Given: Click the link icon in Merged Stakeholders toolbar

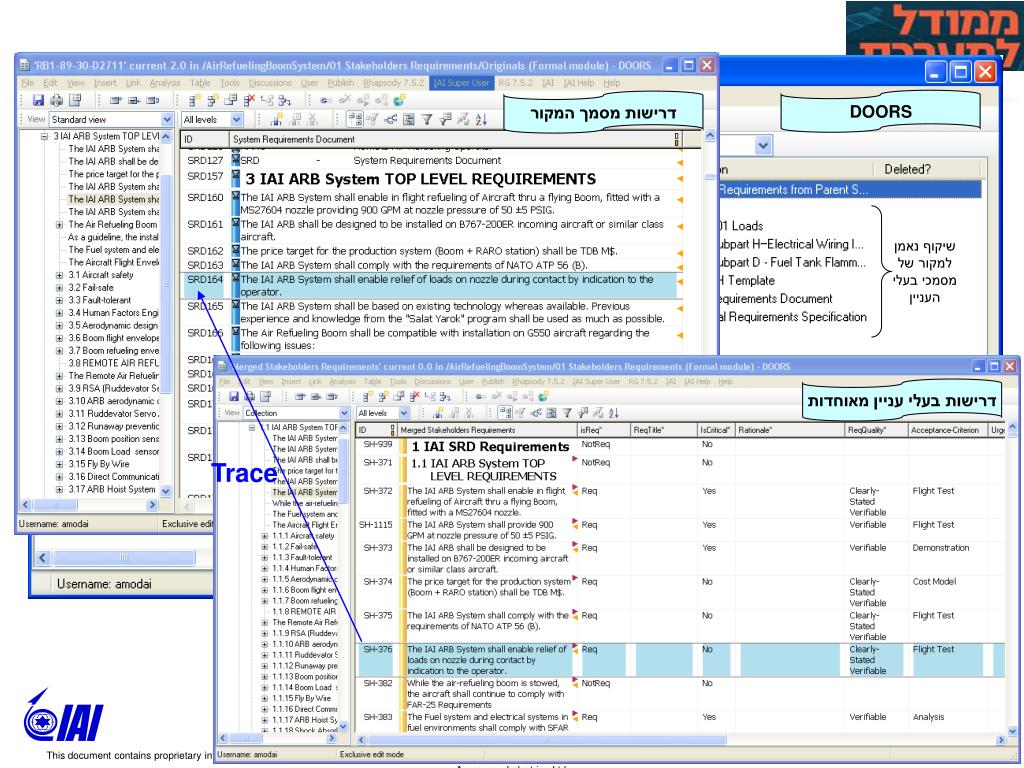Looking at the screenshot, I should tap(480, 396).
